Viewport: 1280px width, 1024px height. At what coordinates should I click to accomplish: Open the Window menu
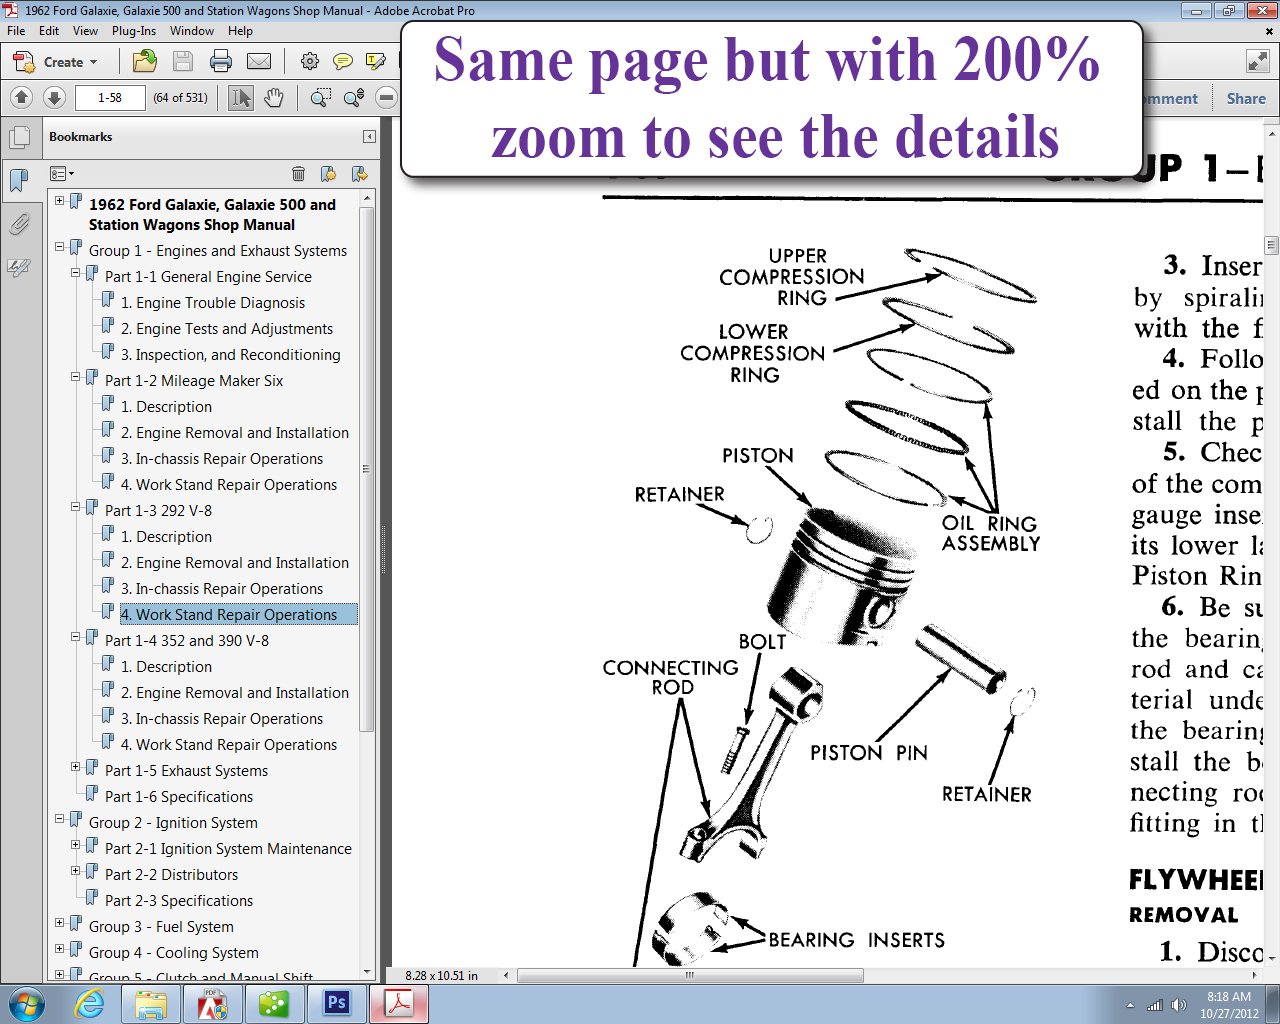click(x=191, y=31)
